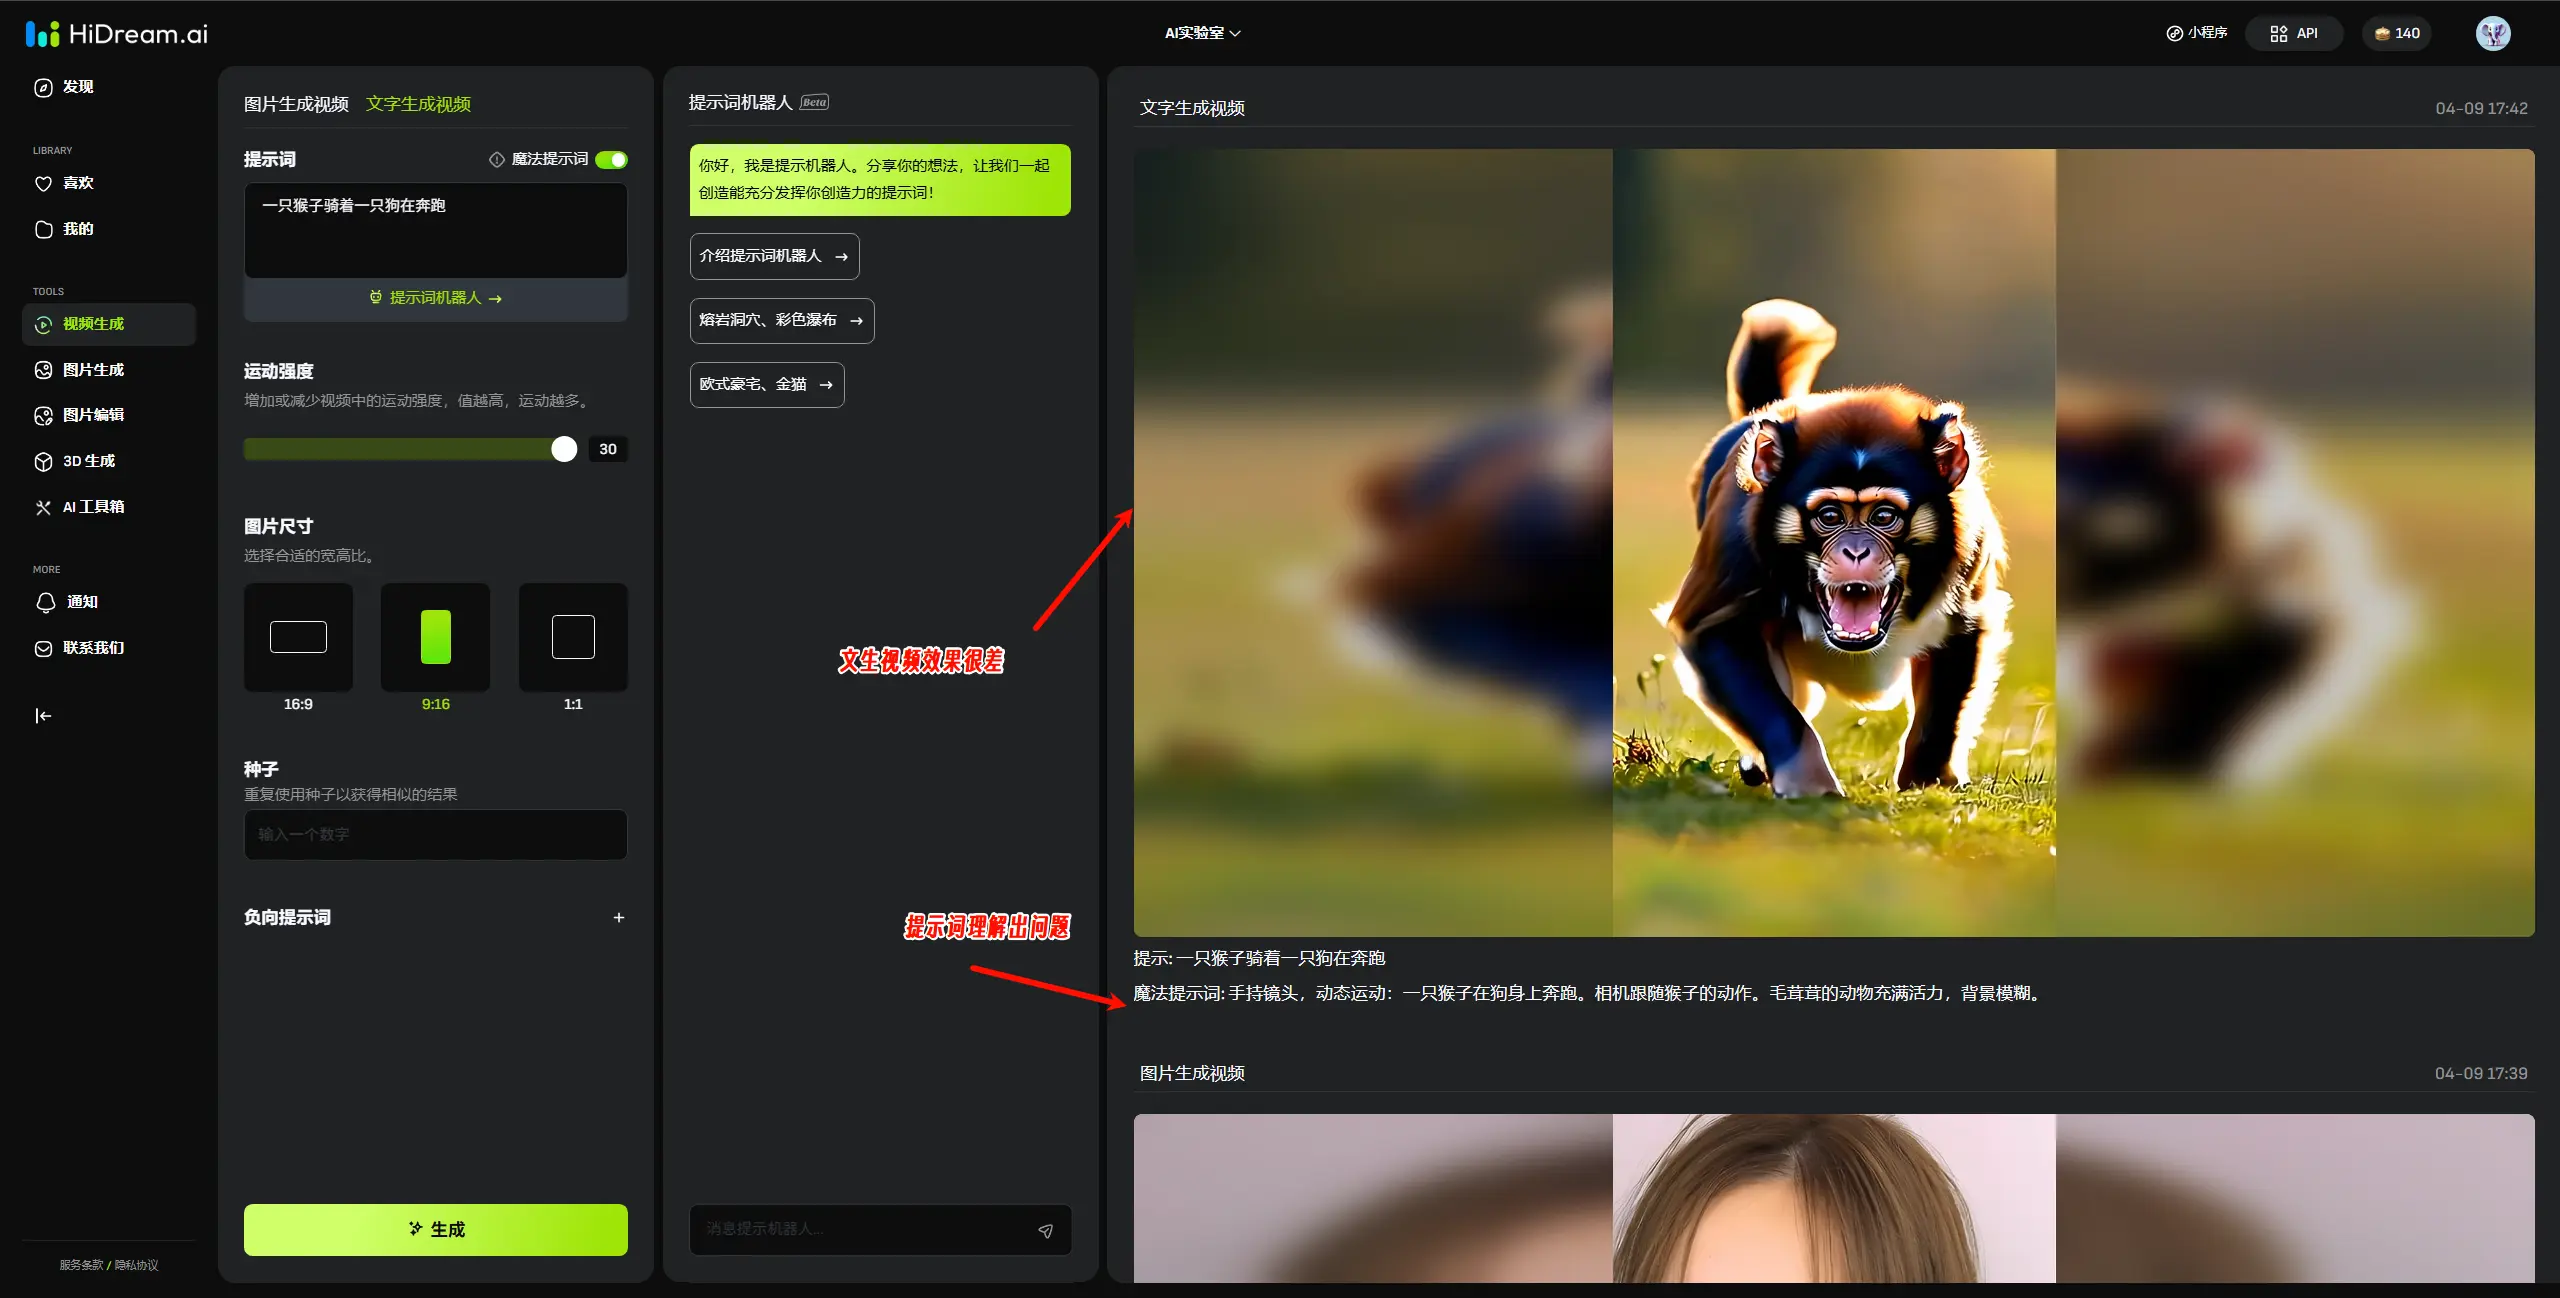This screenshot has height=1298, width=2560.
Task: Open the 提示词机器人 arrow link under prompt
Action: click(x=436, y=299)
